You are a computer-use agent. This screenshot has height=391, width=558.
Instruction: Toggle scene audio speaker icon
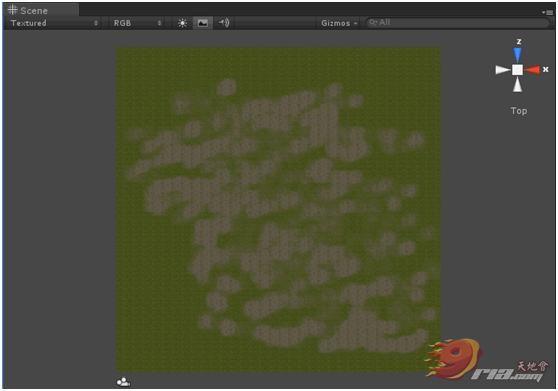pos(224,23)
